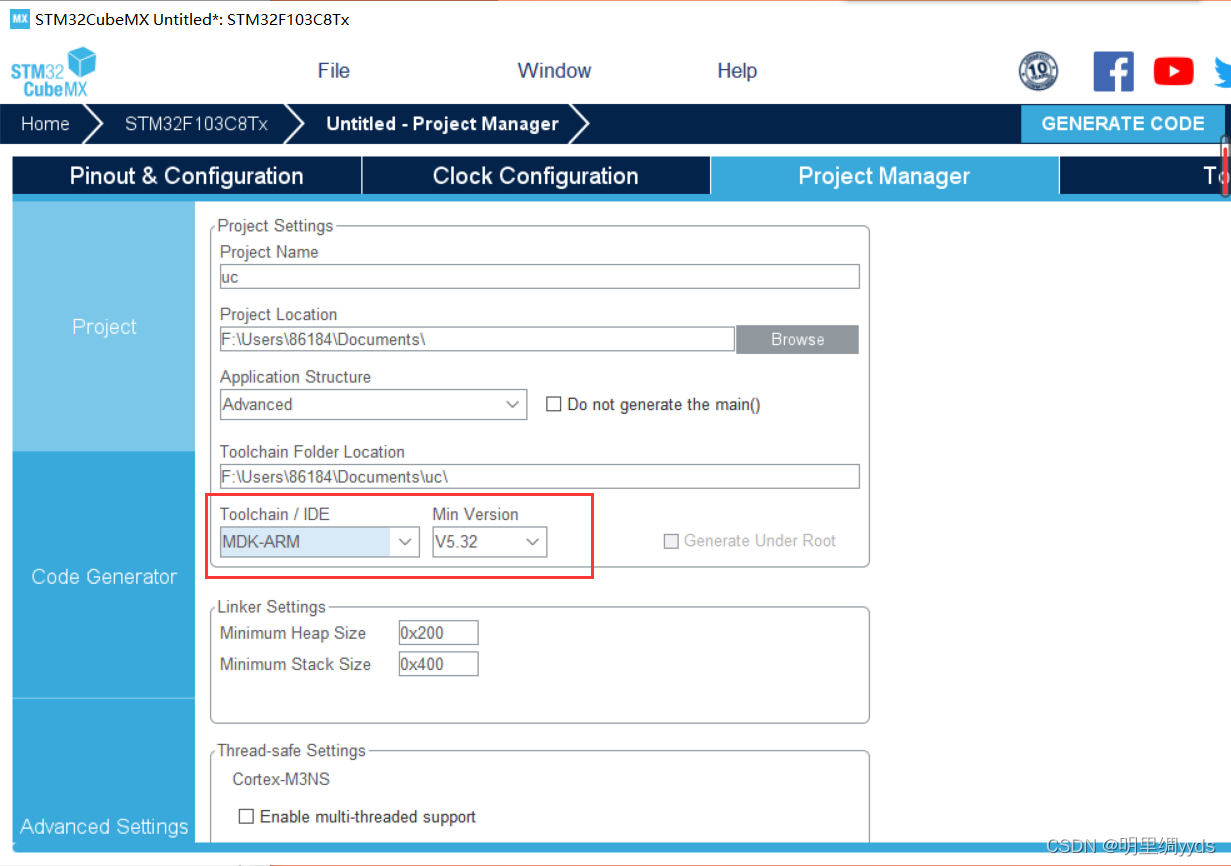Click the STM32CubeMX logo
The width and height of the screenshot is (1231, 866).
pyautogui.click(x=53, y=72)
